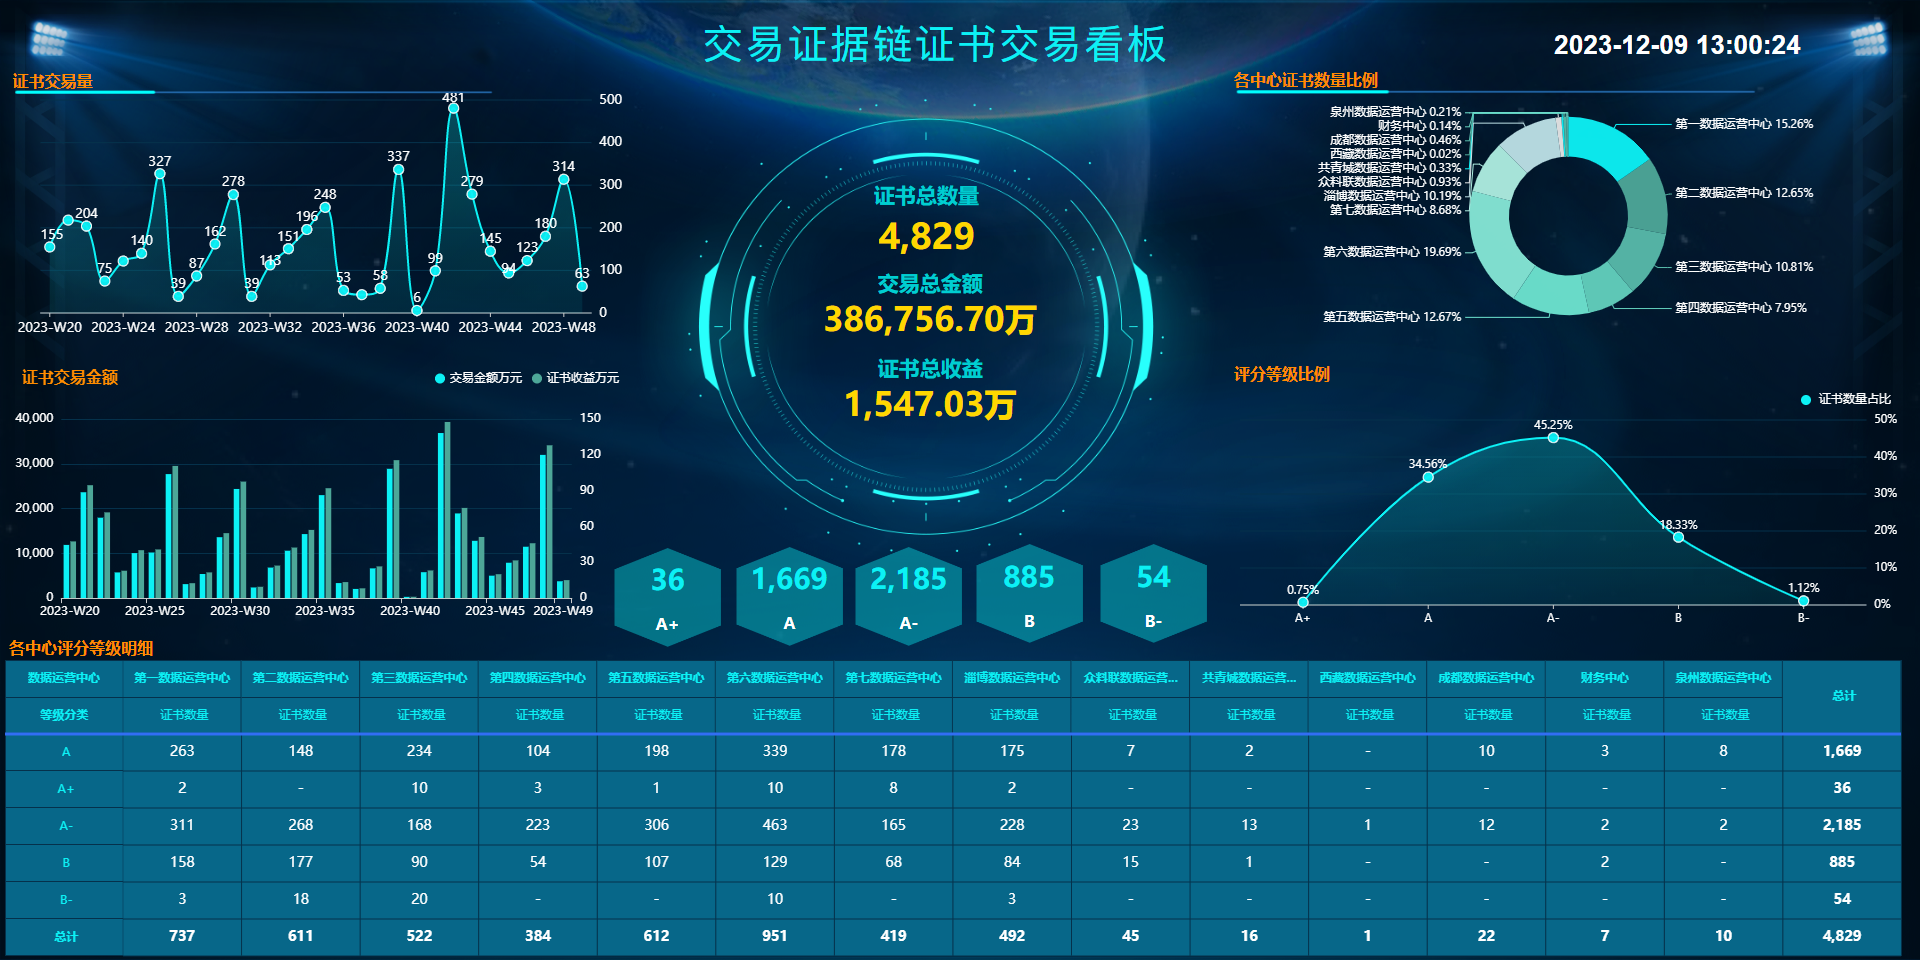Click the A+ hexagon badge showing 36
The image size is (1920, 960).
pos(667,596)
